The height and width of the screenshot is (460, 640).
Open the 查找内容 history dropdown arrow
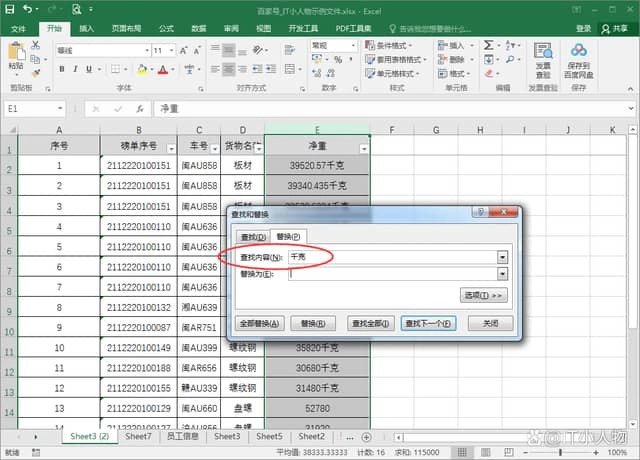[502, 257]
